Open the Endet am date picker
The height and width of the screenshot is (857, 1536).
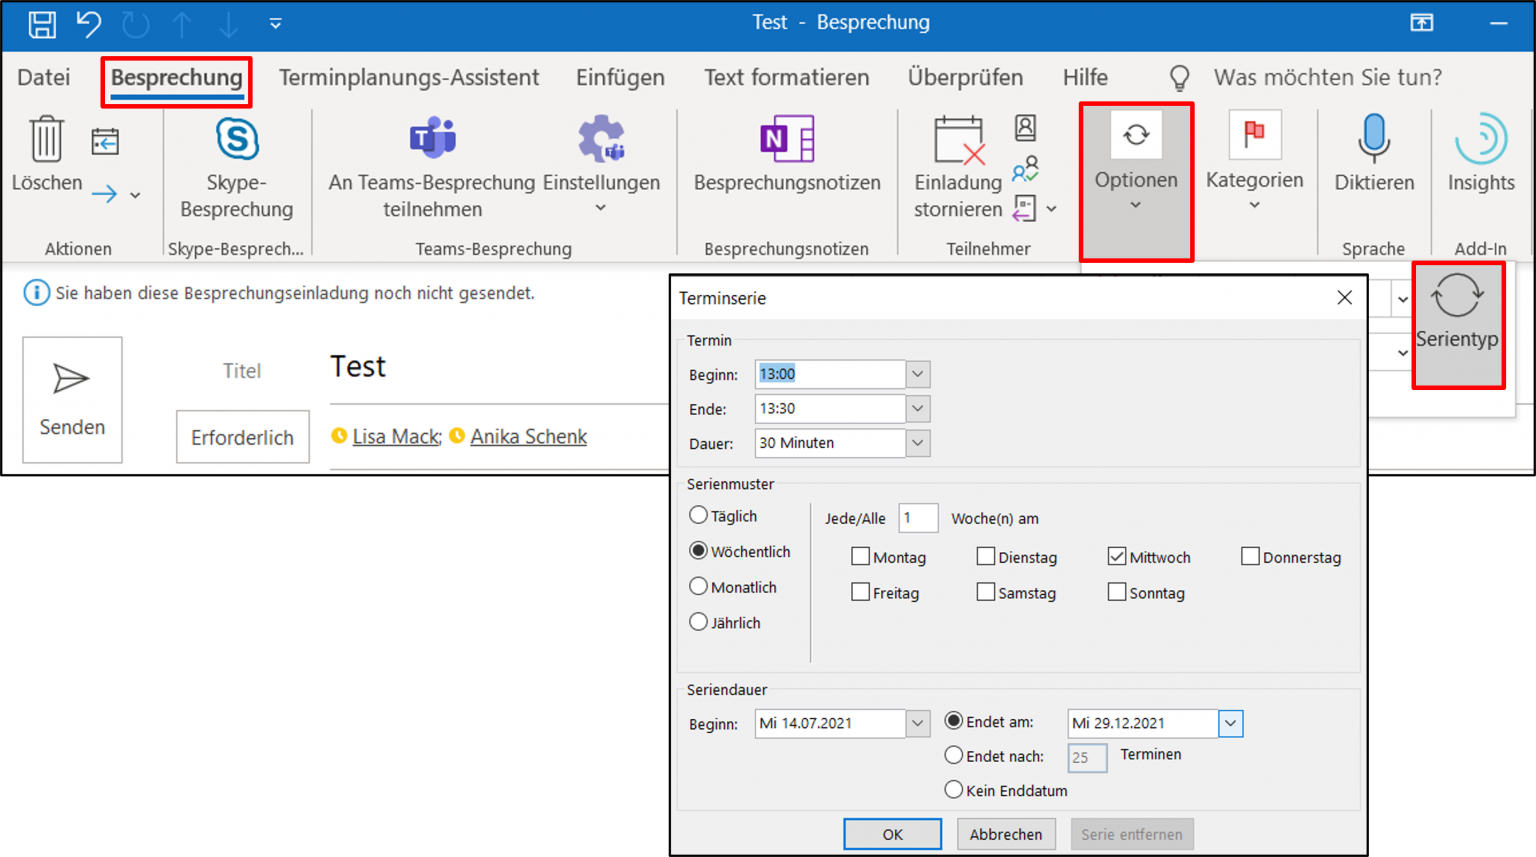pyautogui.click(x=1230, y=723)
